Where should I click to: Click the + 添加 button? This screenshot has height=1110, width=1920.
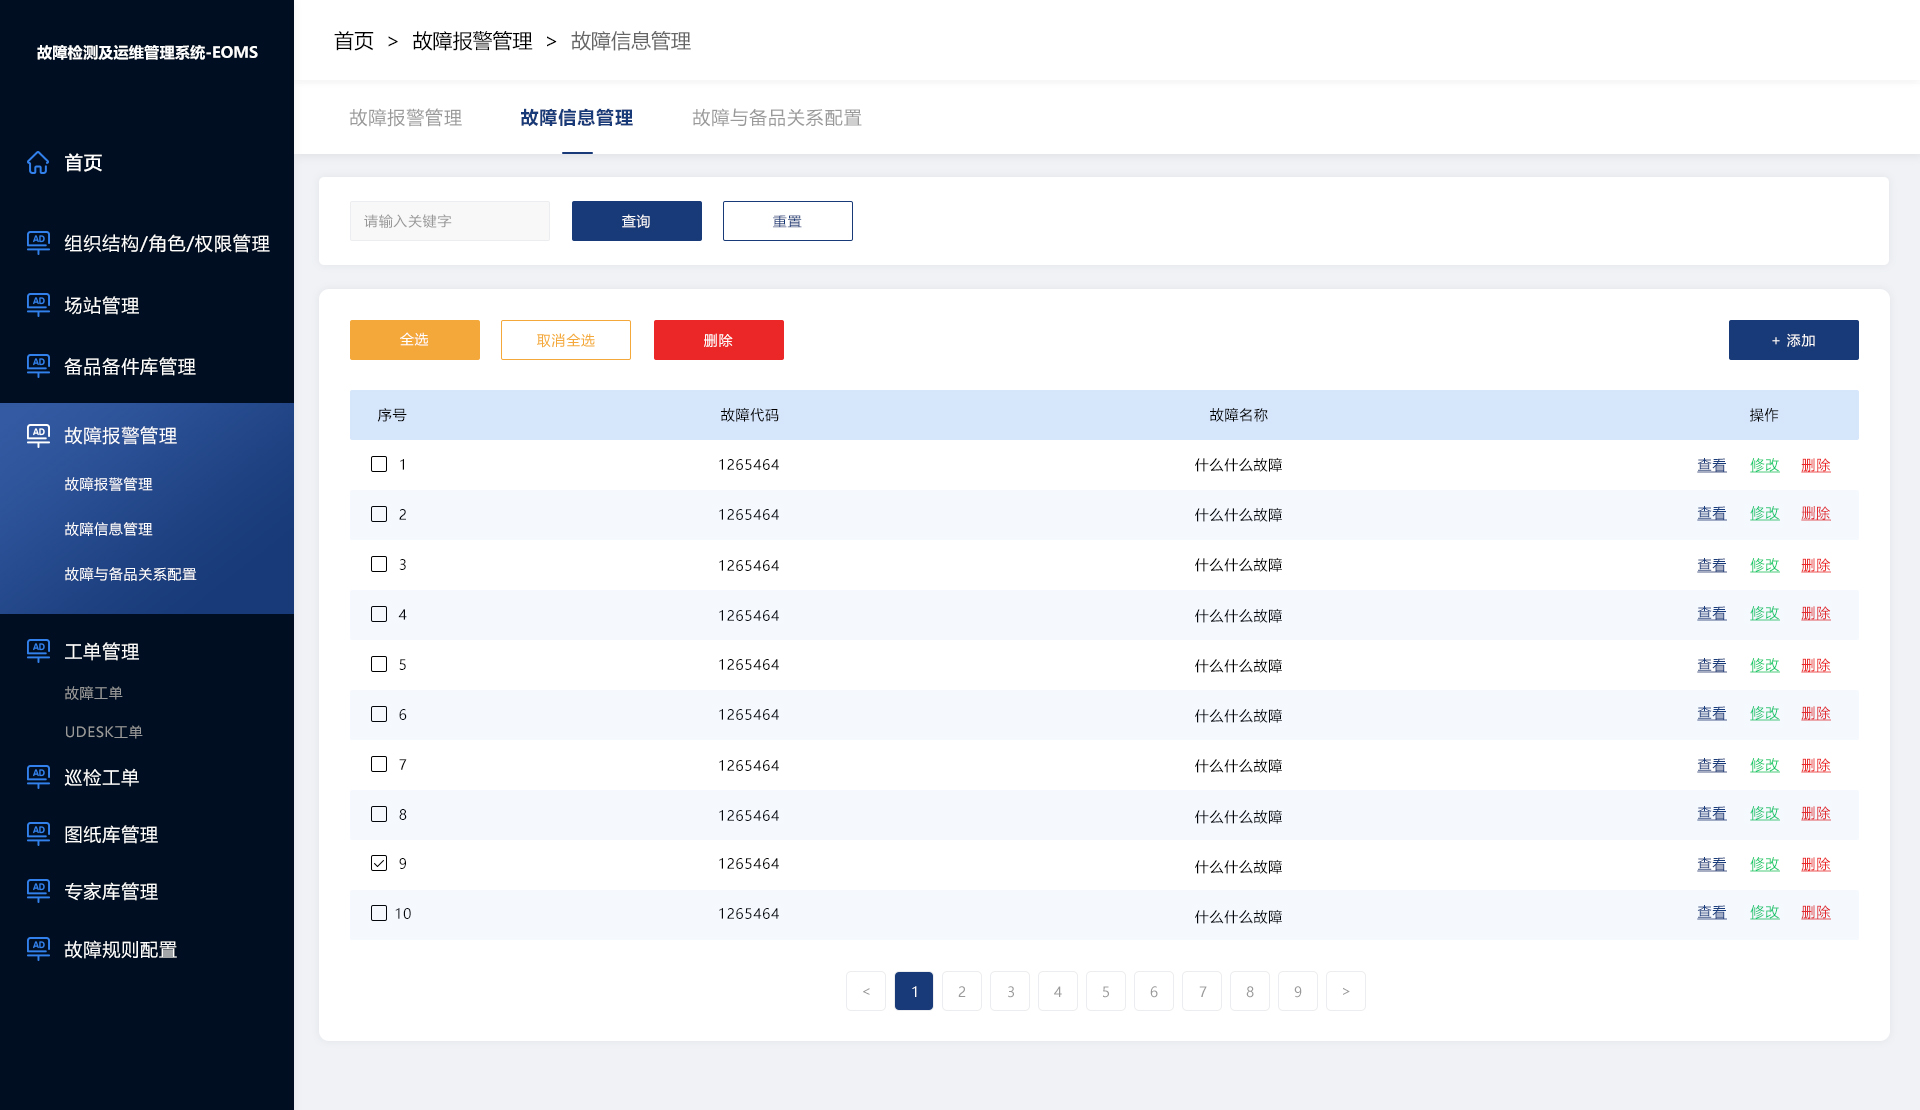[x=1794, y=340]
